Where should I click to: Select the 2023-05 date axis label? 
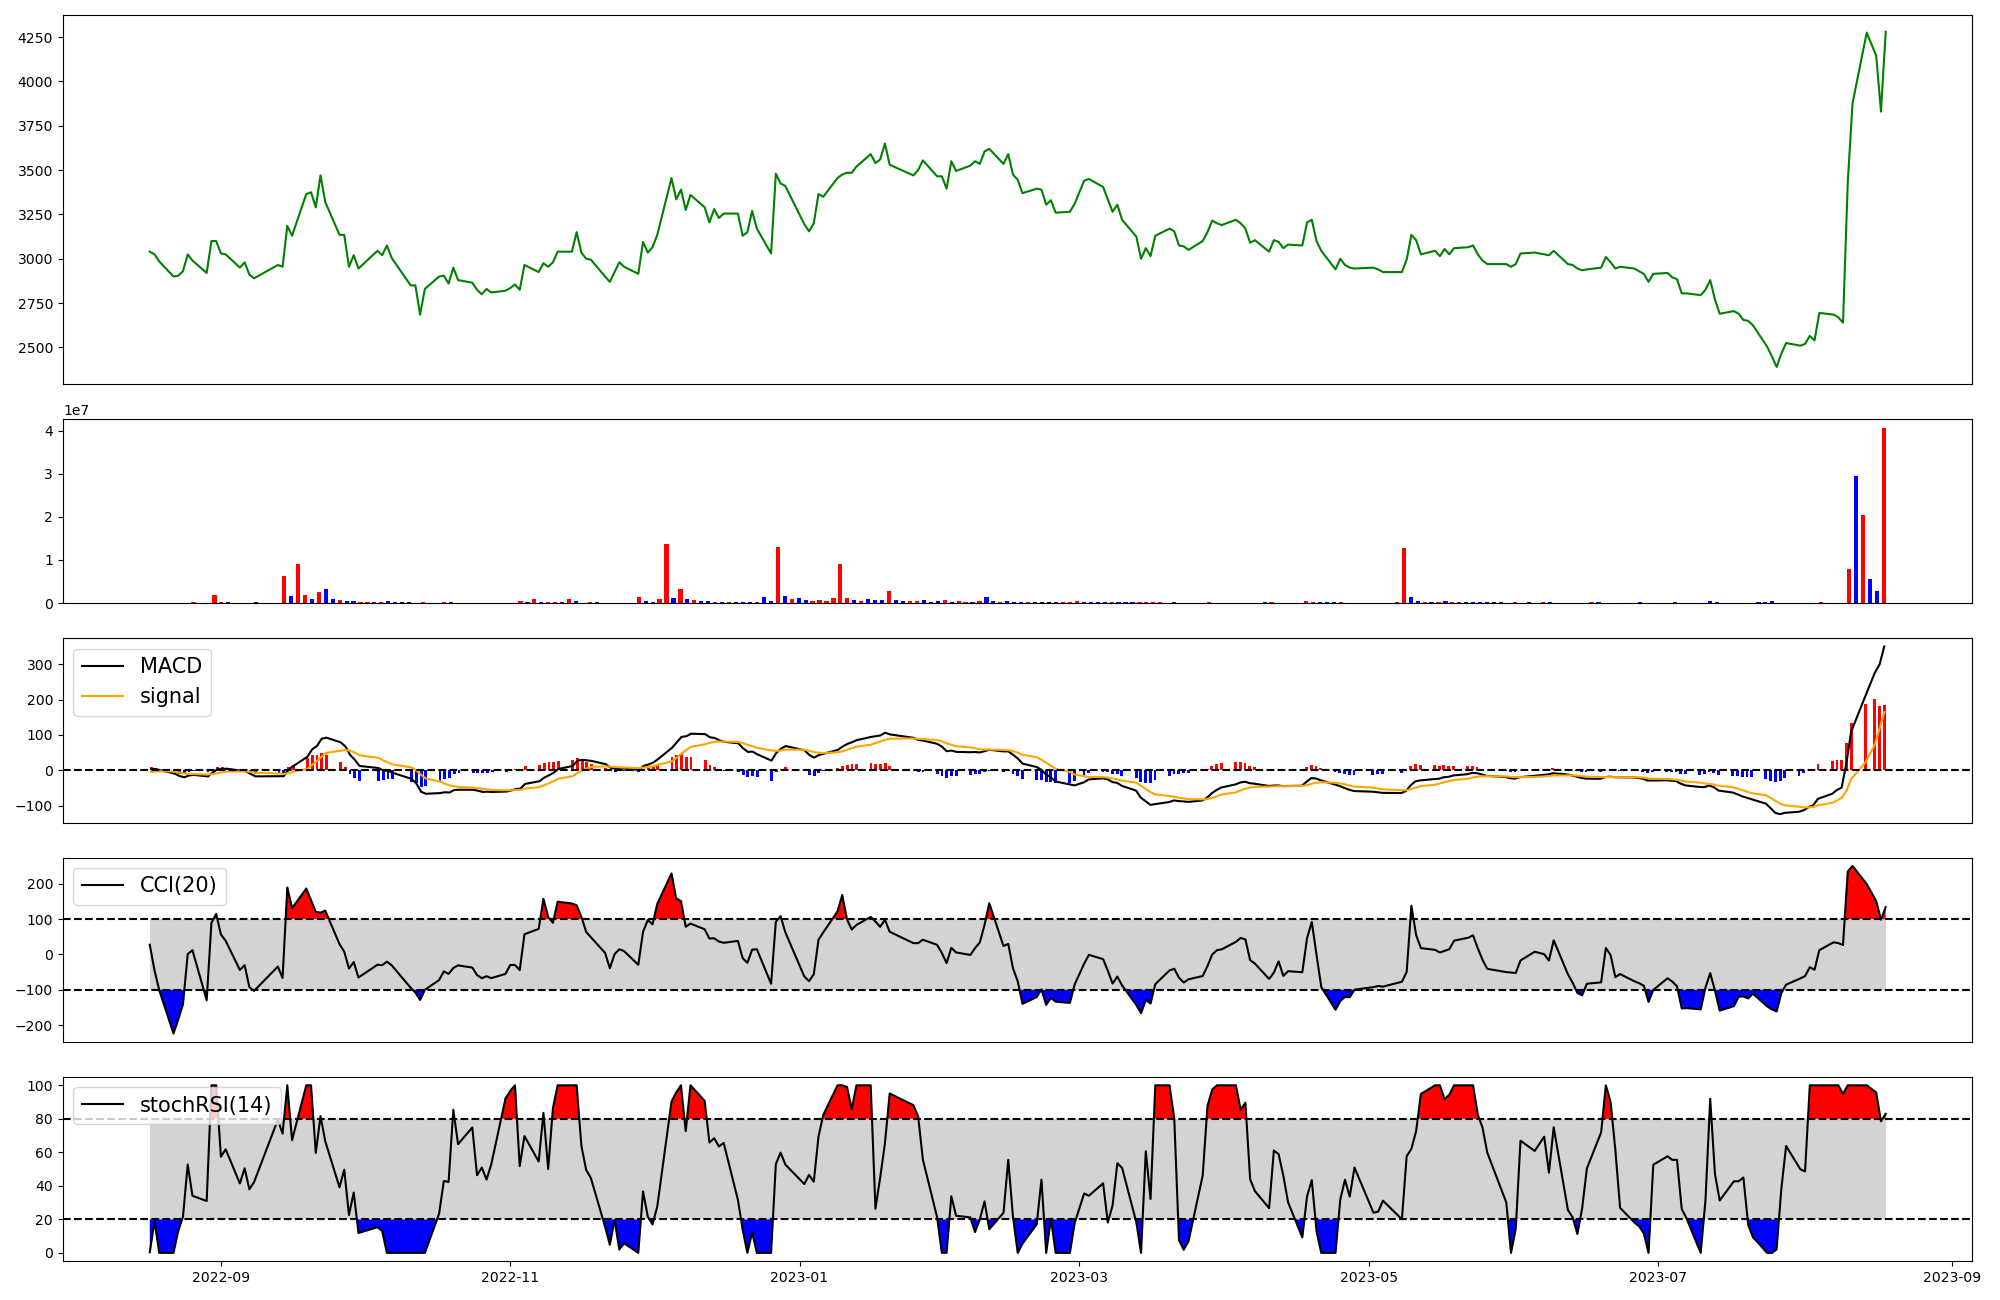1369,1277
